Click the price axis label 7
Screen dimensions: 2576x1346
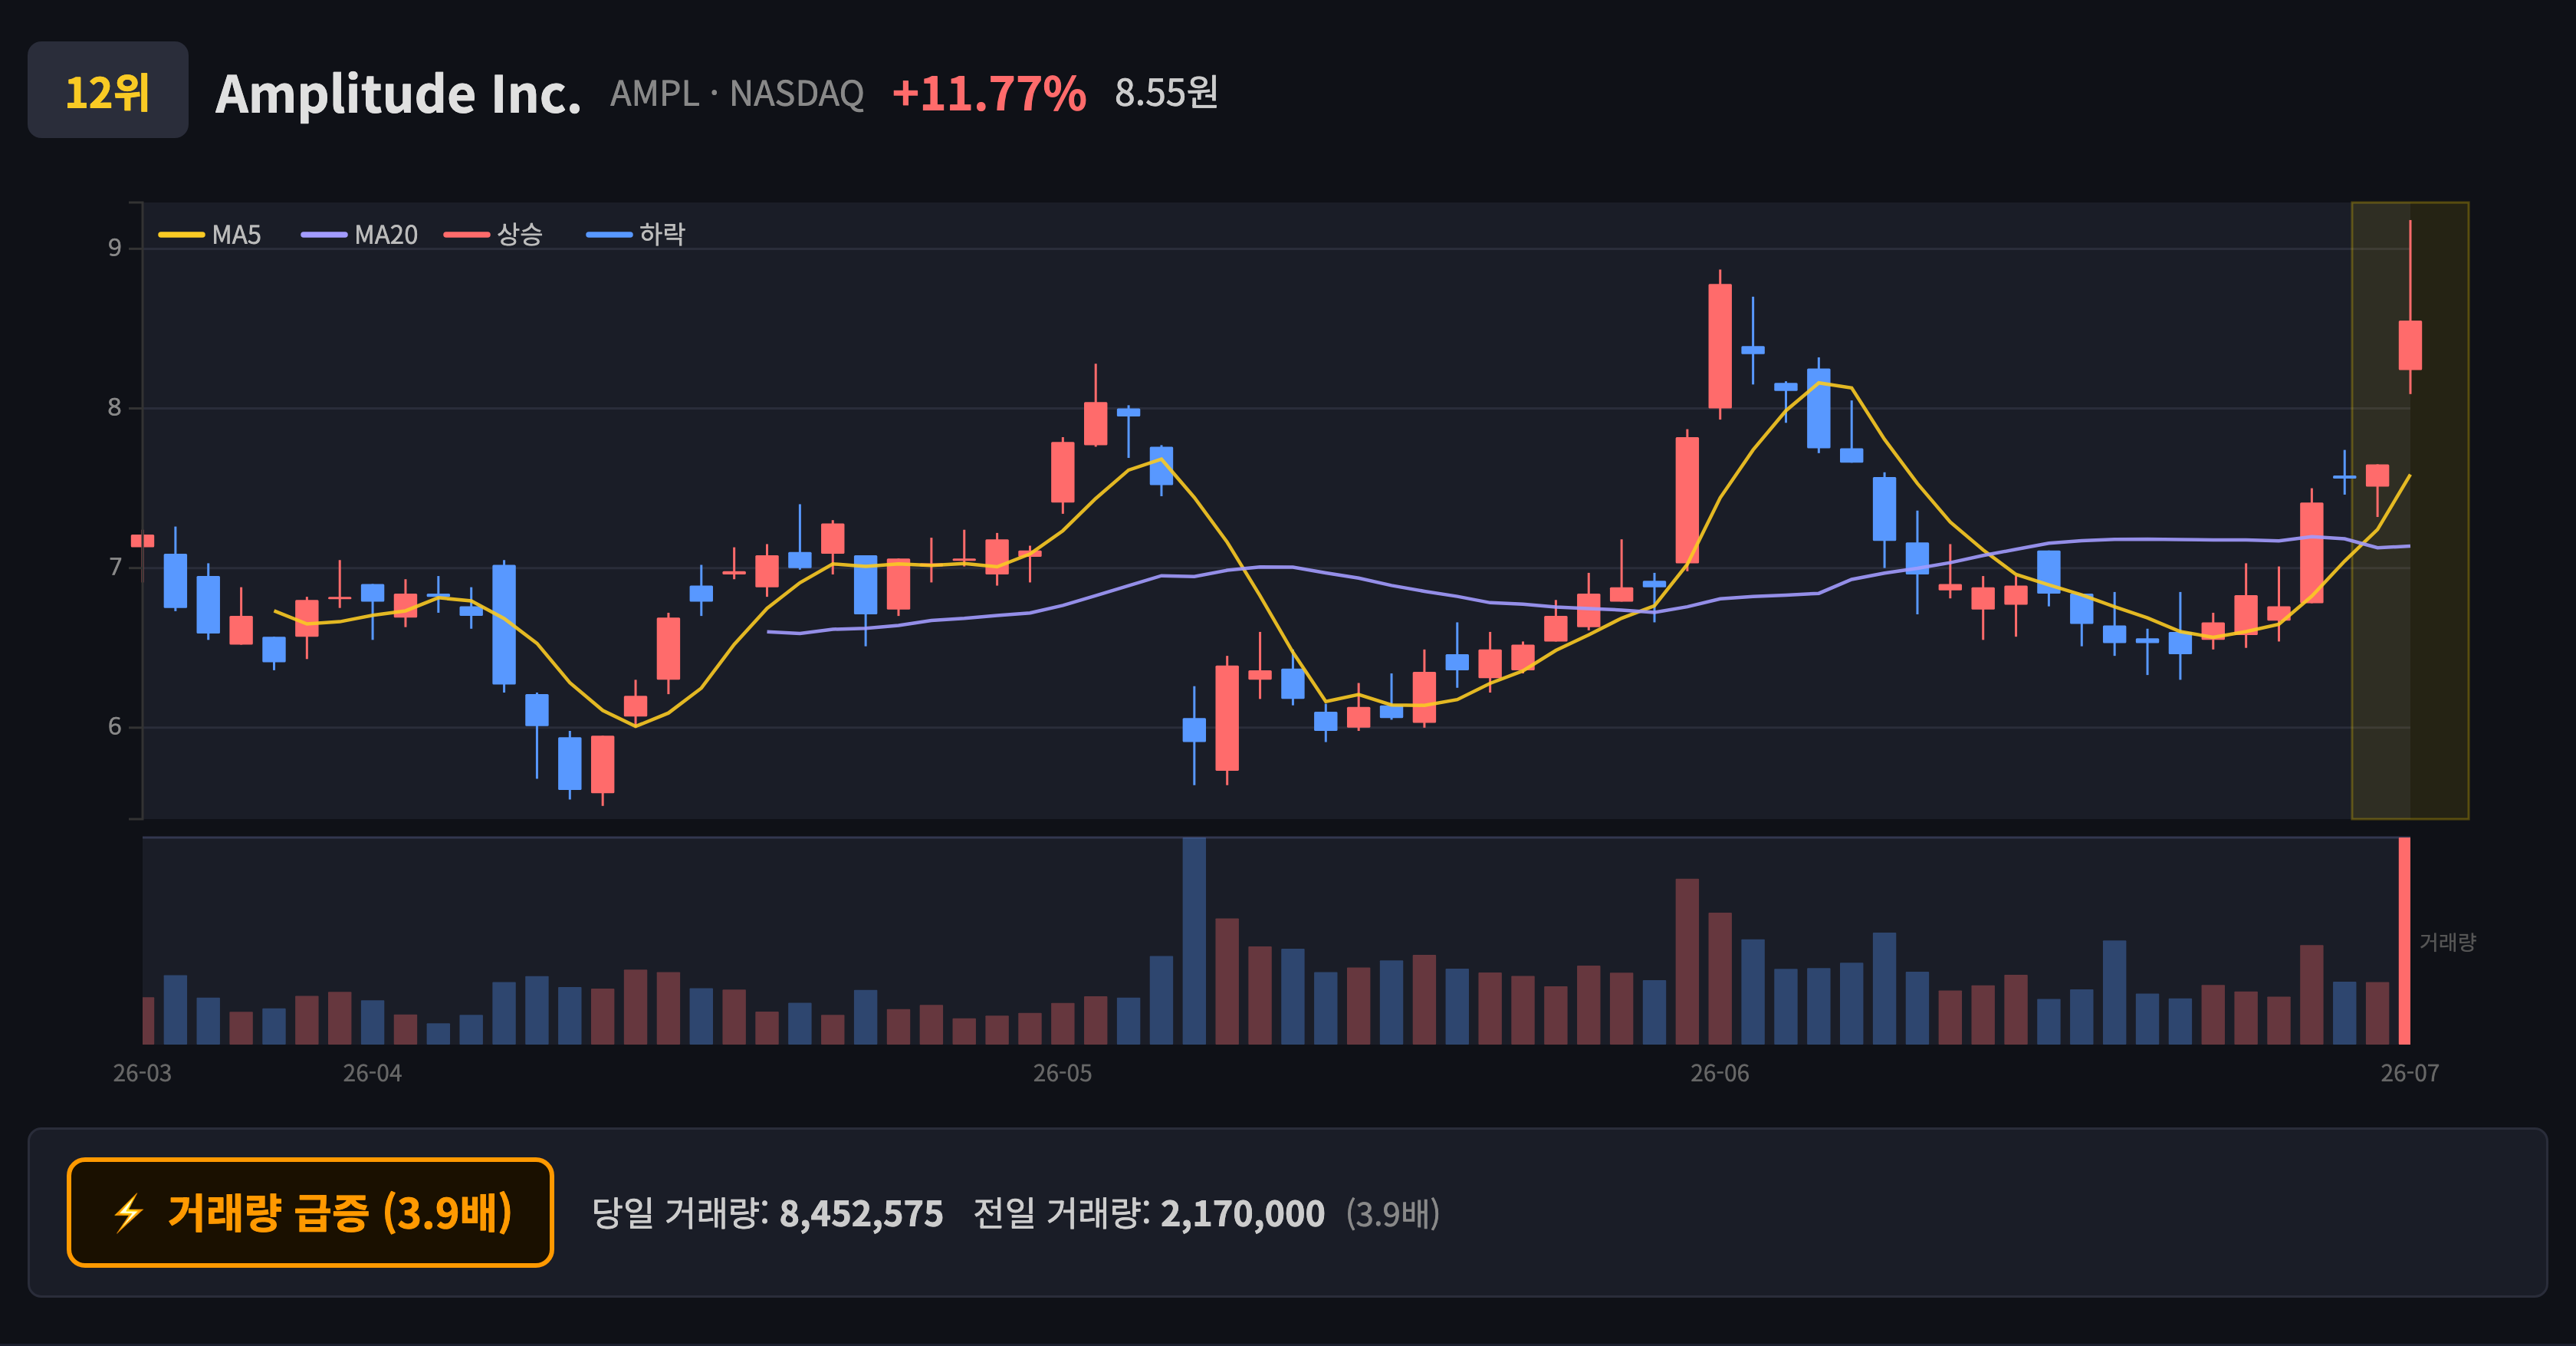click(115, 568)
